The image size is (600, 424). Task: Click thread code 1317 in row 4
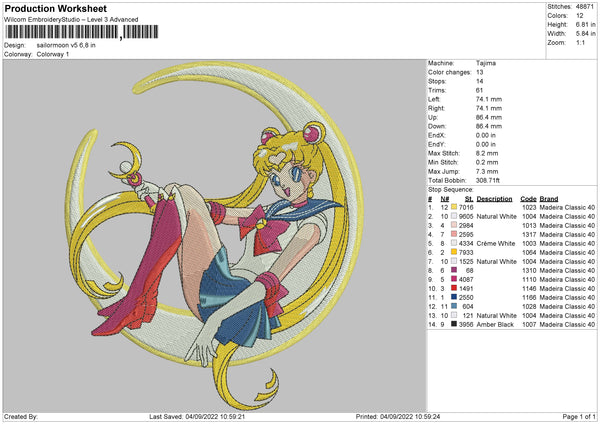tap(529, 234)
